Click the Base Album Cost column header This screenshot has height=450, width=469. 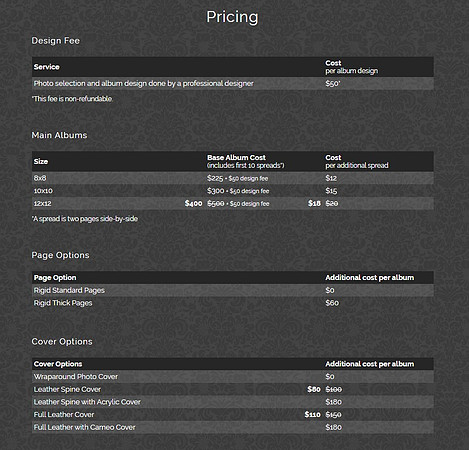[245, 161]
